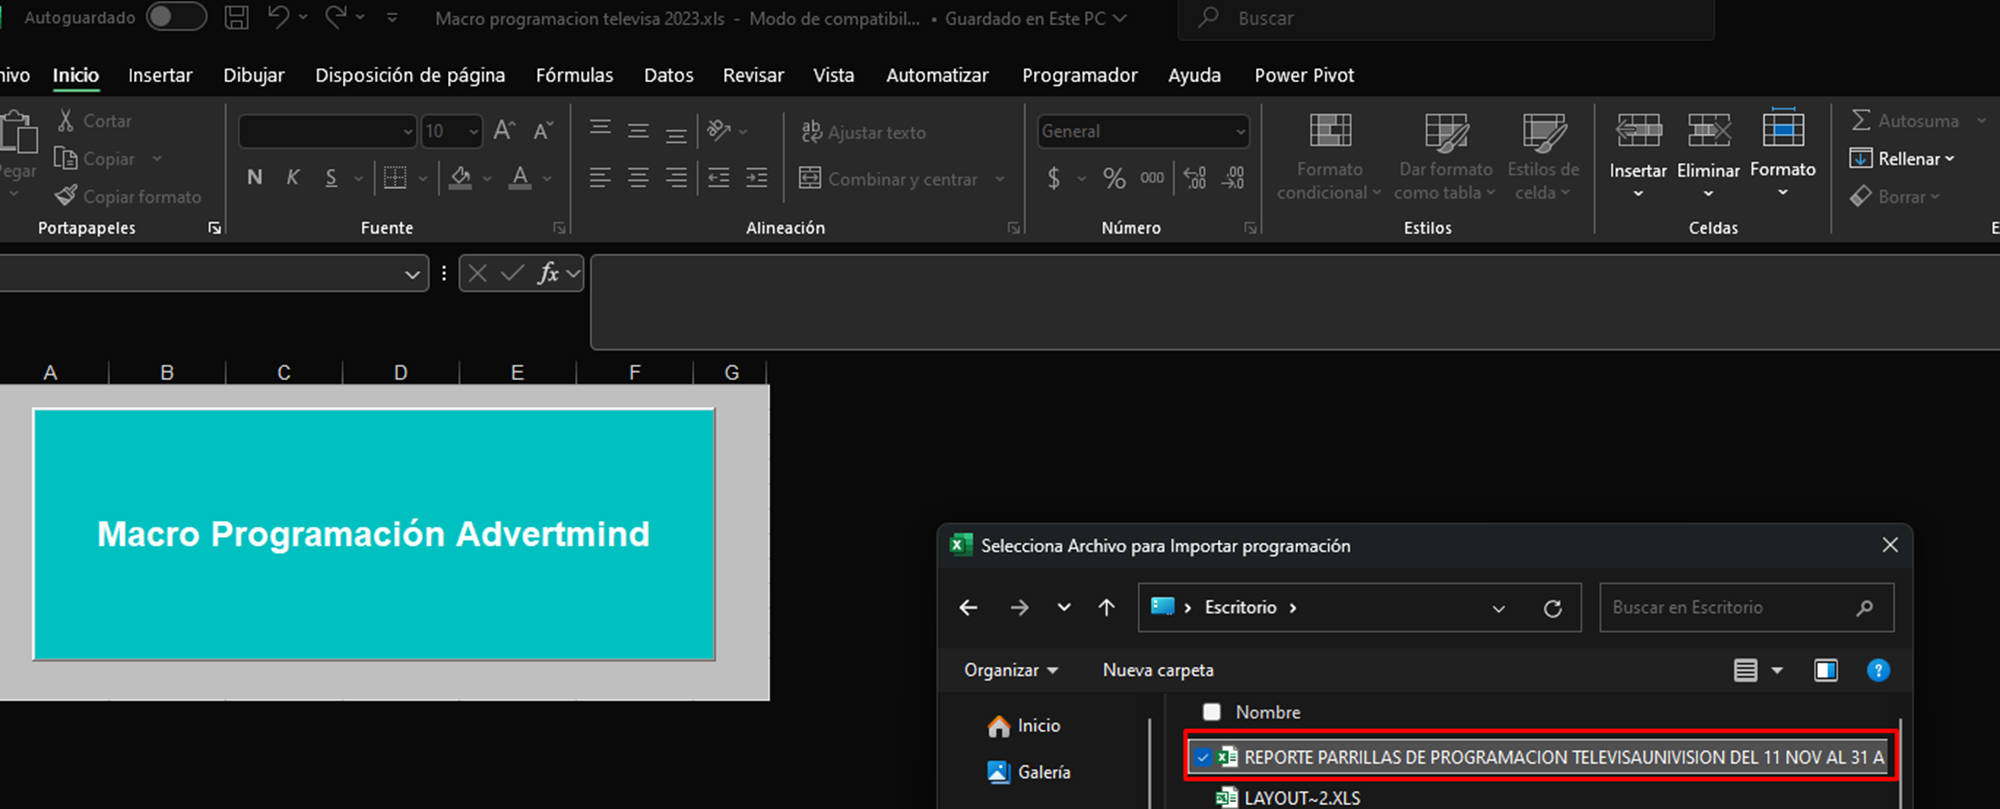
Task: Uncheck the REPORTE PARRILLAS file checkbox
Action: click(x=1203, y=757)
